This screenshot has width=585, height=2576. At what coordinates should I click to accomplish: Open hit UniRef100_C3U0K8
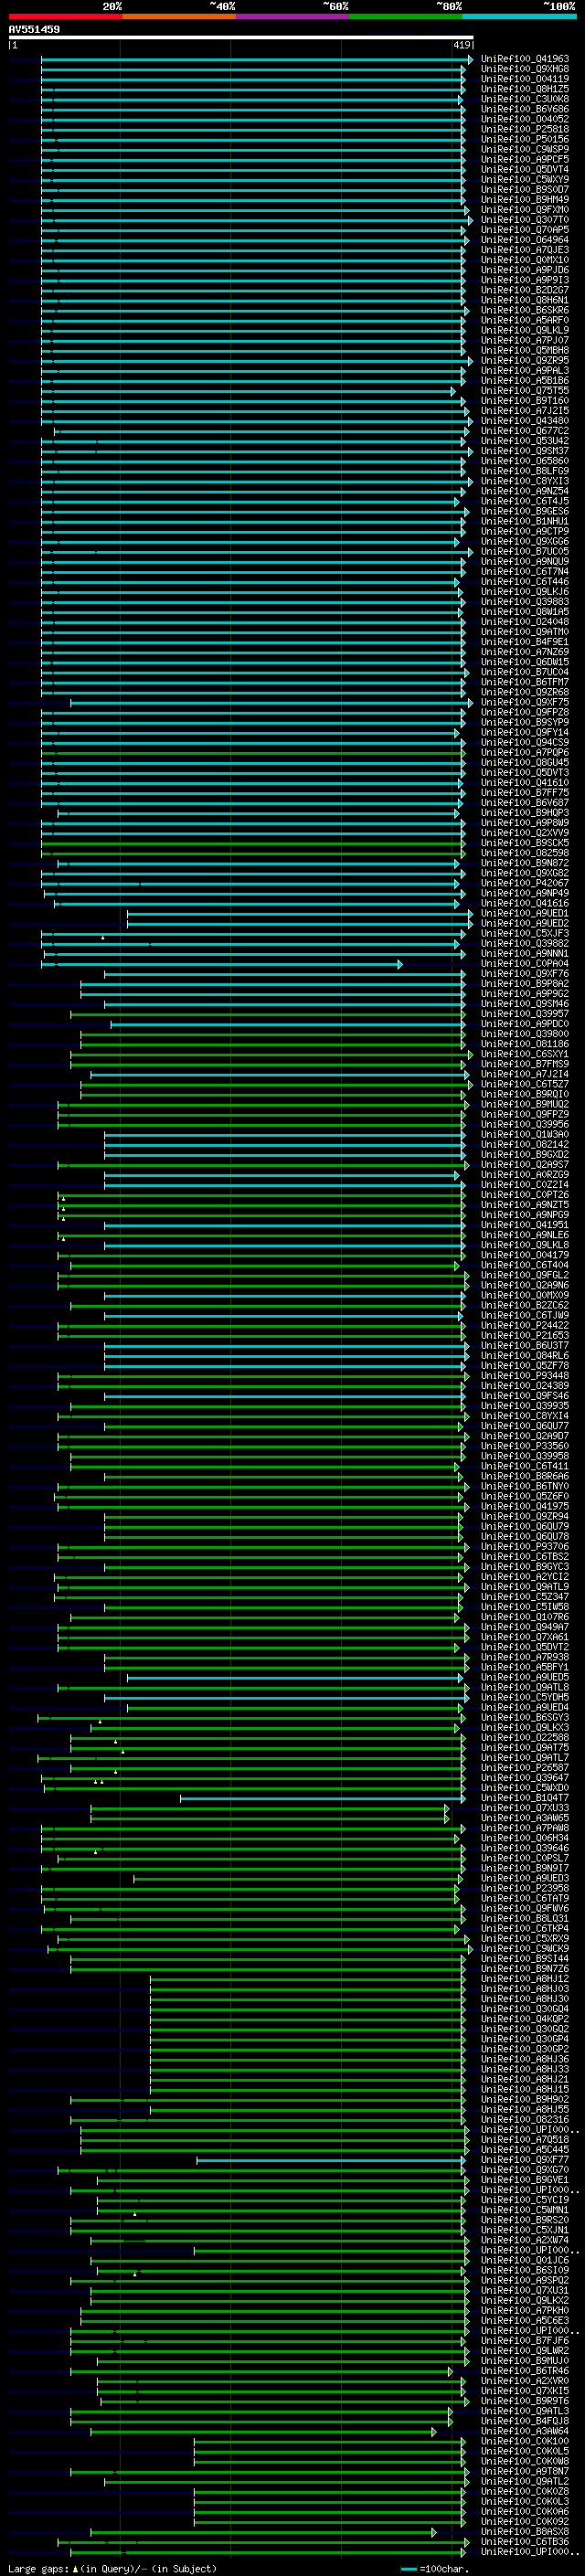coord(525,99)
